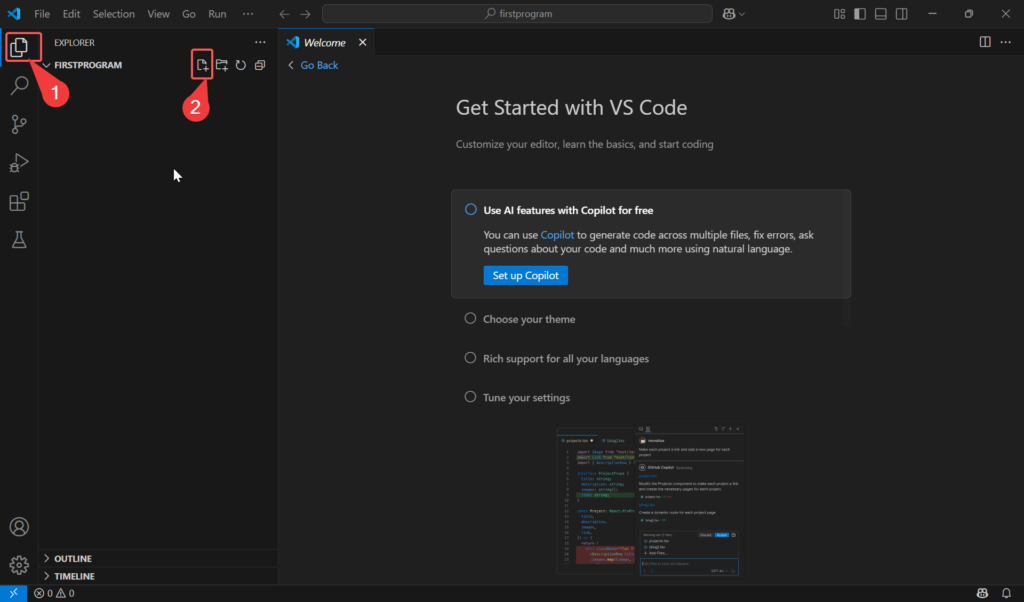Open the Source Control view

tap(19, 124)
